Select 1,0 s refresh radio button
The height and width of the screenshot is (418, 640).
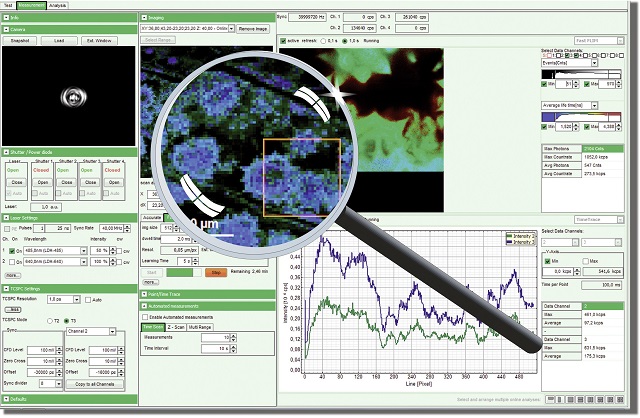point(344,41)
